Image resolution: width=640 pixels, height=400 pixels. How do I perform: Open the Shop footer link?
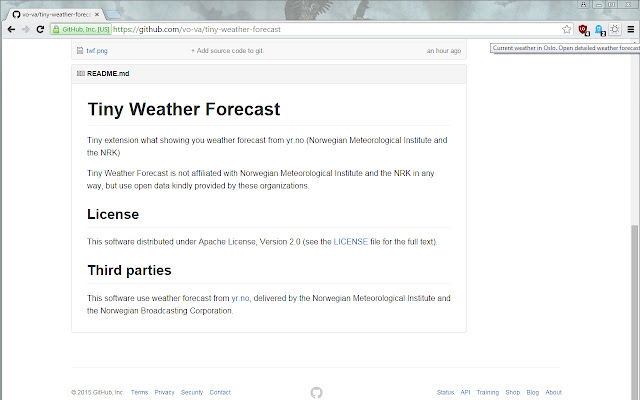click(513, 392)
